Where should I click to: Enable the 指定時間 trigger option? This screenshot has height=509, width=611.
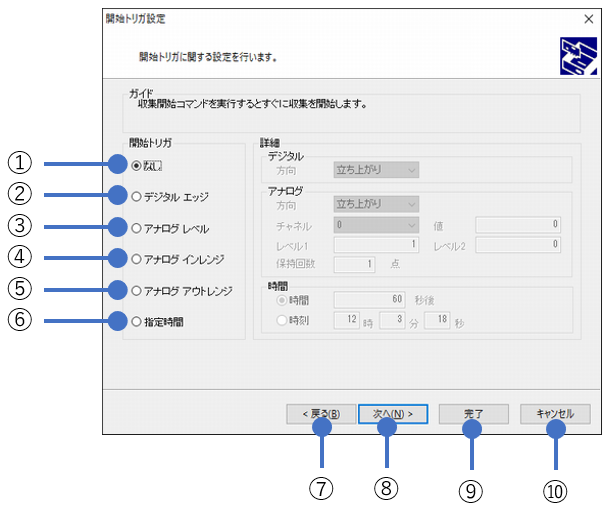click(x=136, y=322)
